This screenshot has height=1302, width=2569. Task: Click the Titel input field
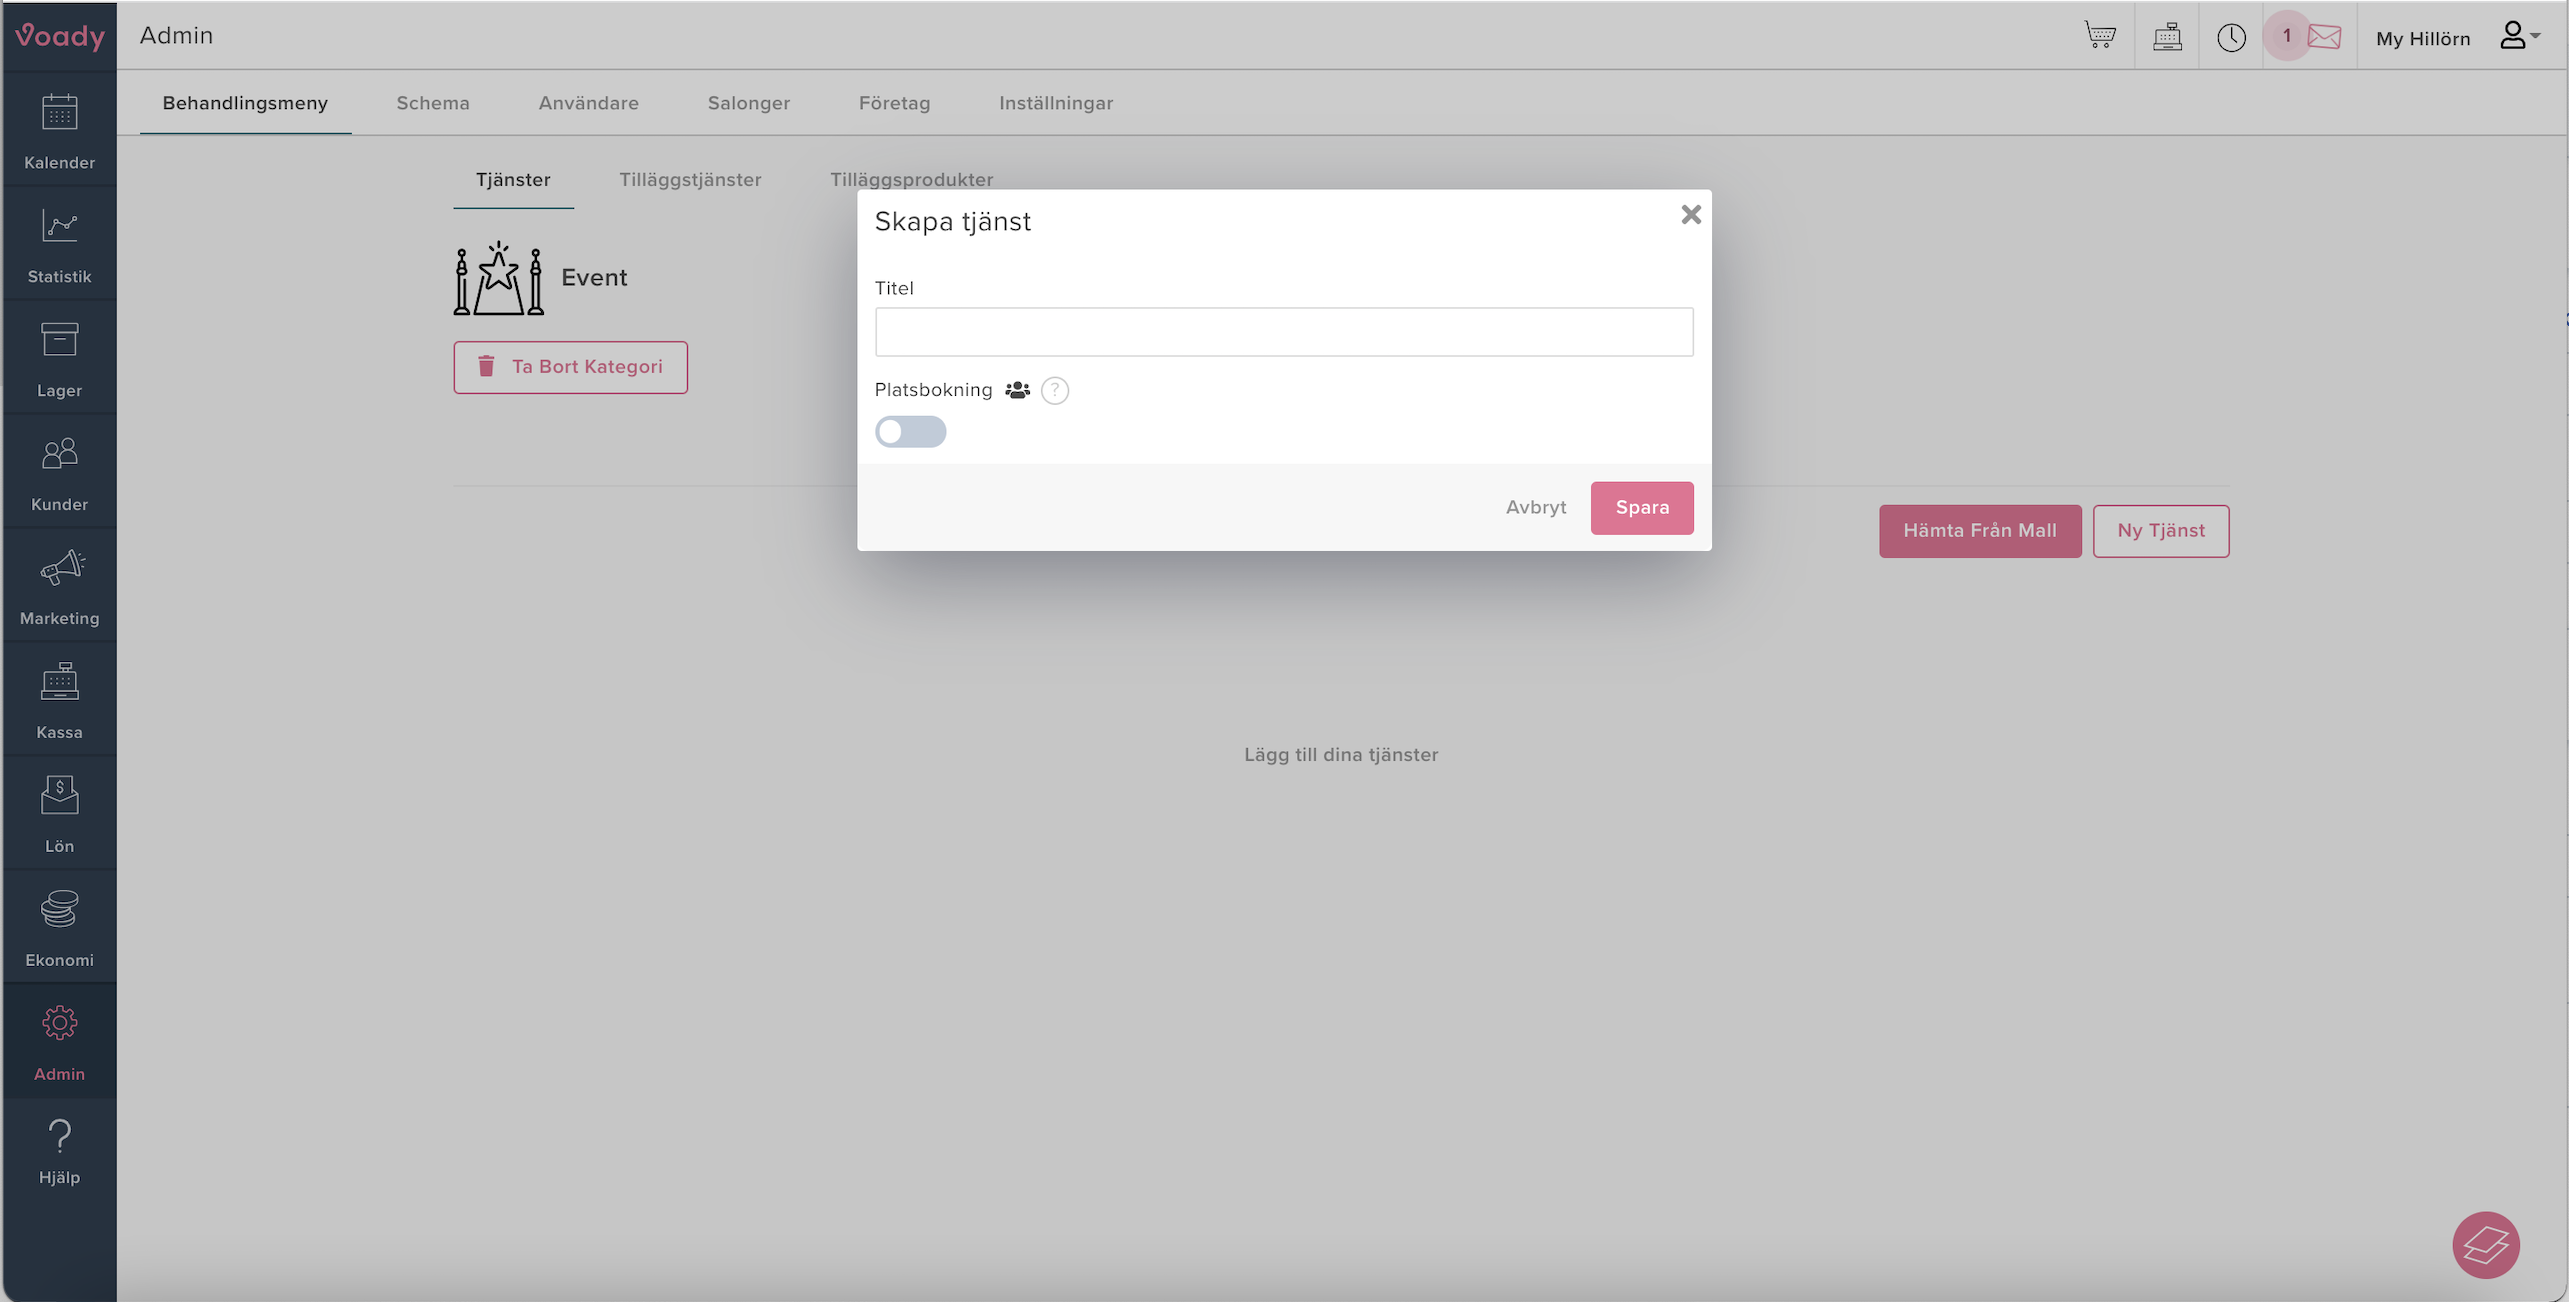click(1283, 331)
